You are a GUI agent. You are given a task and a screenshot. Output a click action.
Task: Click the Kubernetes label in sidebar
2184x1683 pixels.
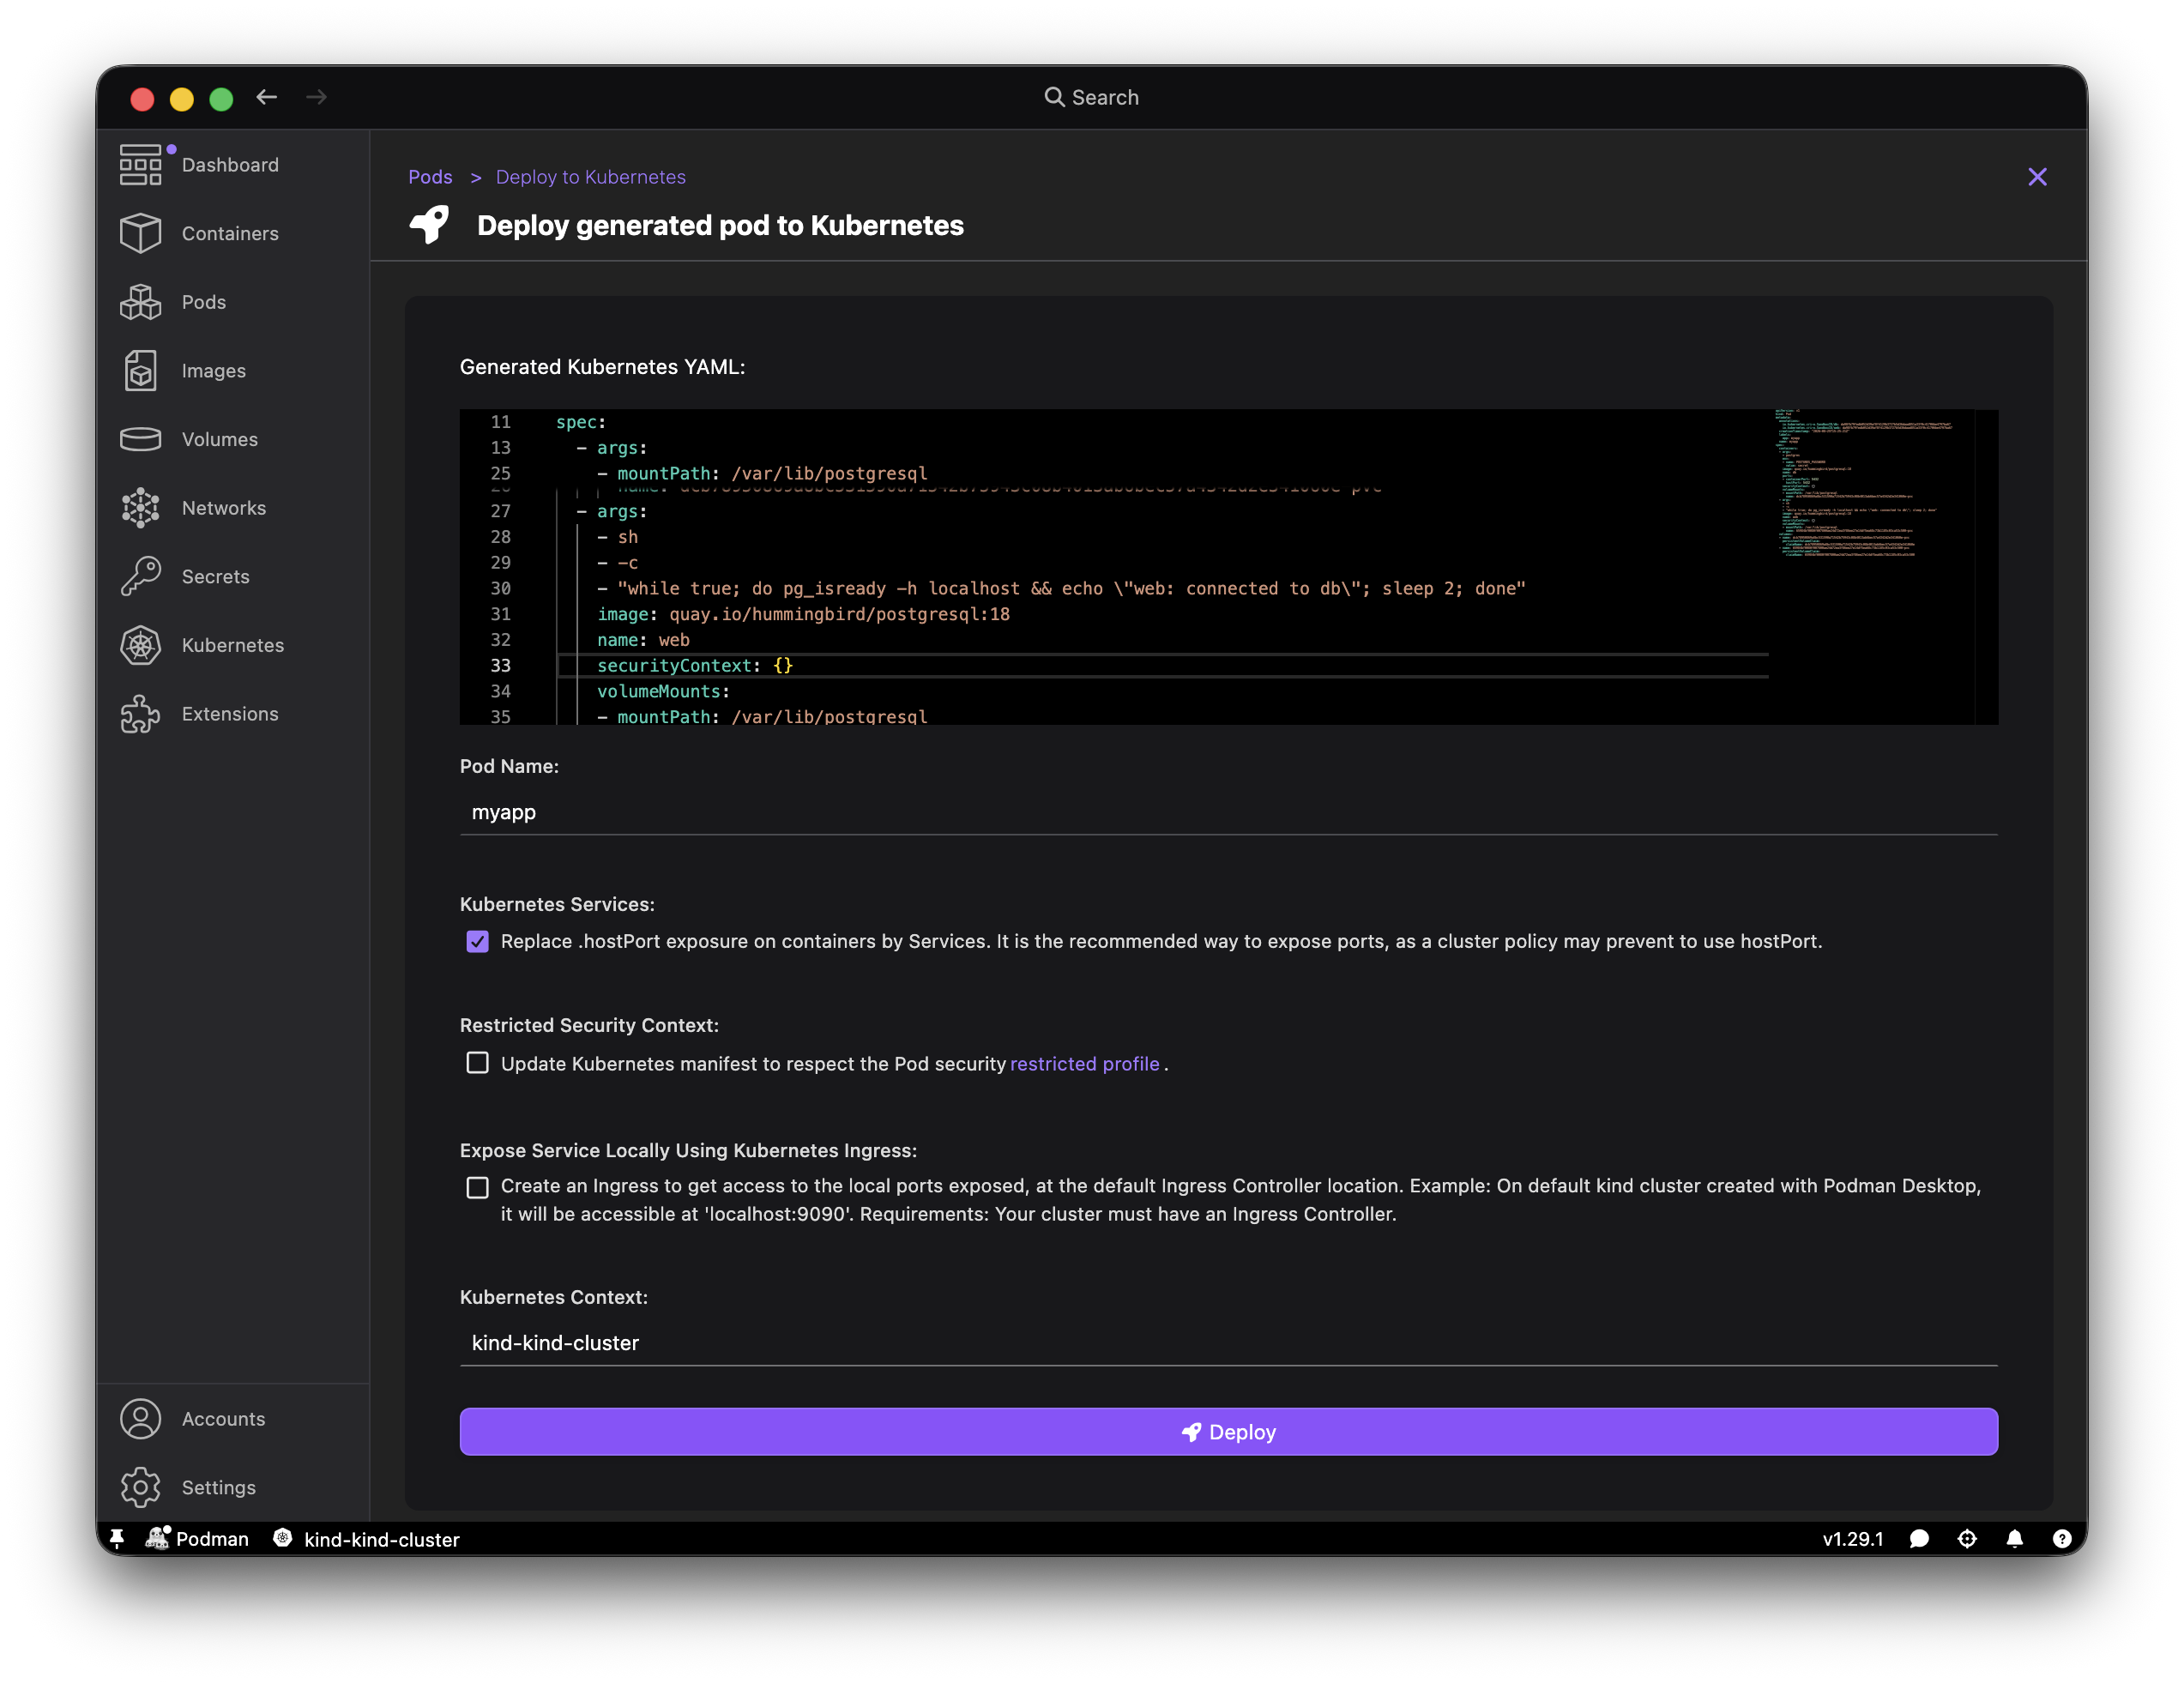pos(233,645)
